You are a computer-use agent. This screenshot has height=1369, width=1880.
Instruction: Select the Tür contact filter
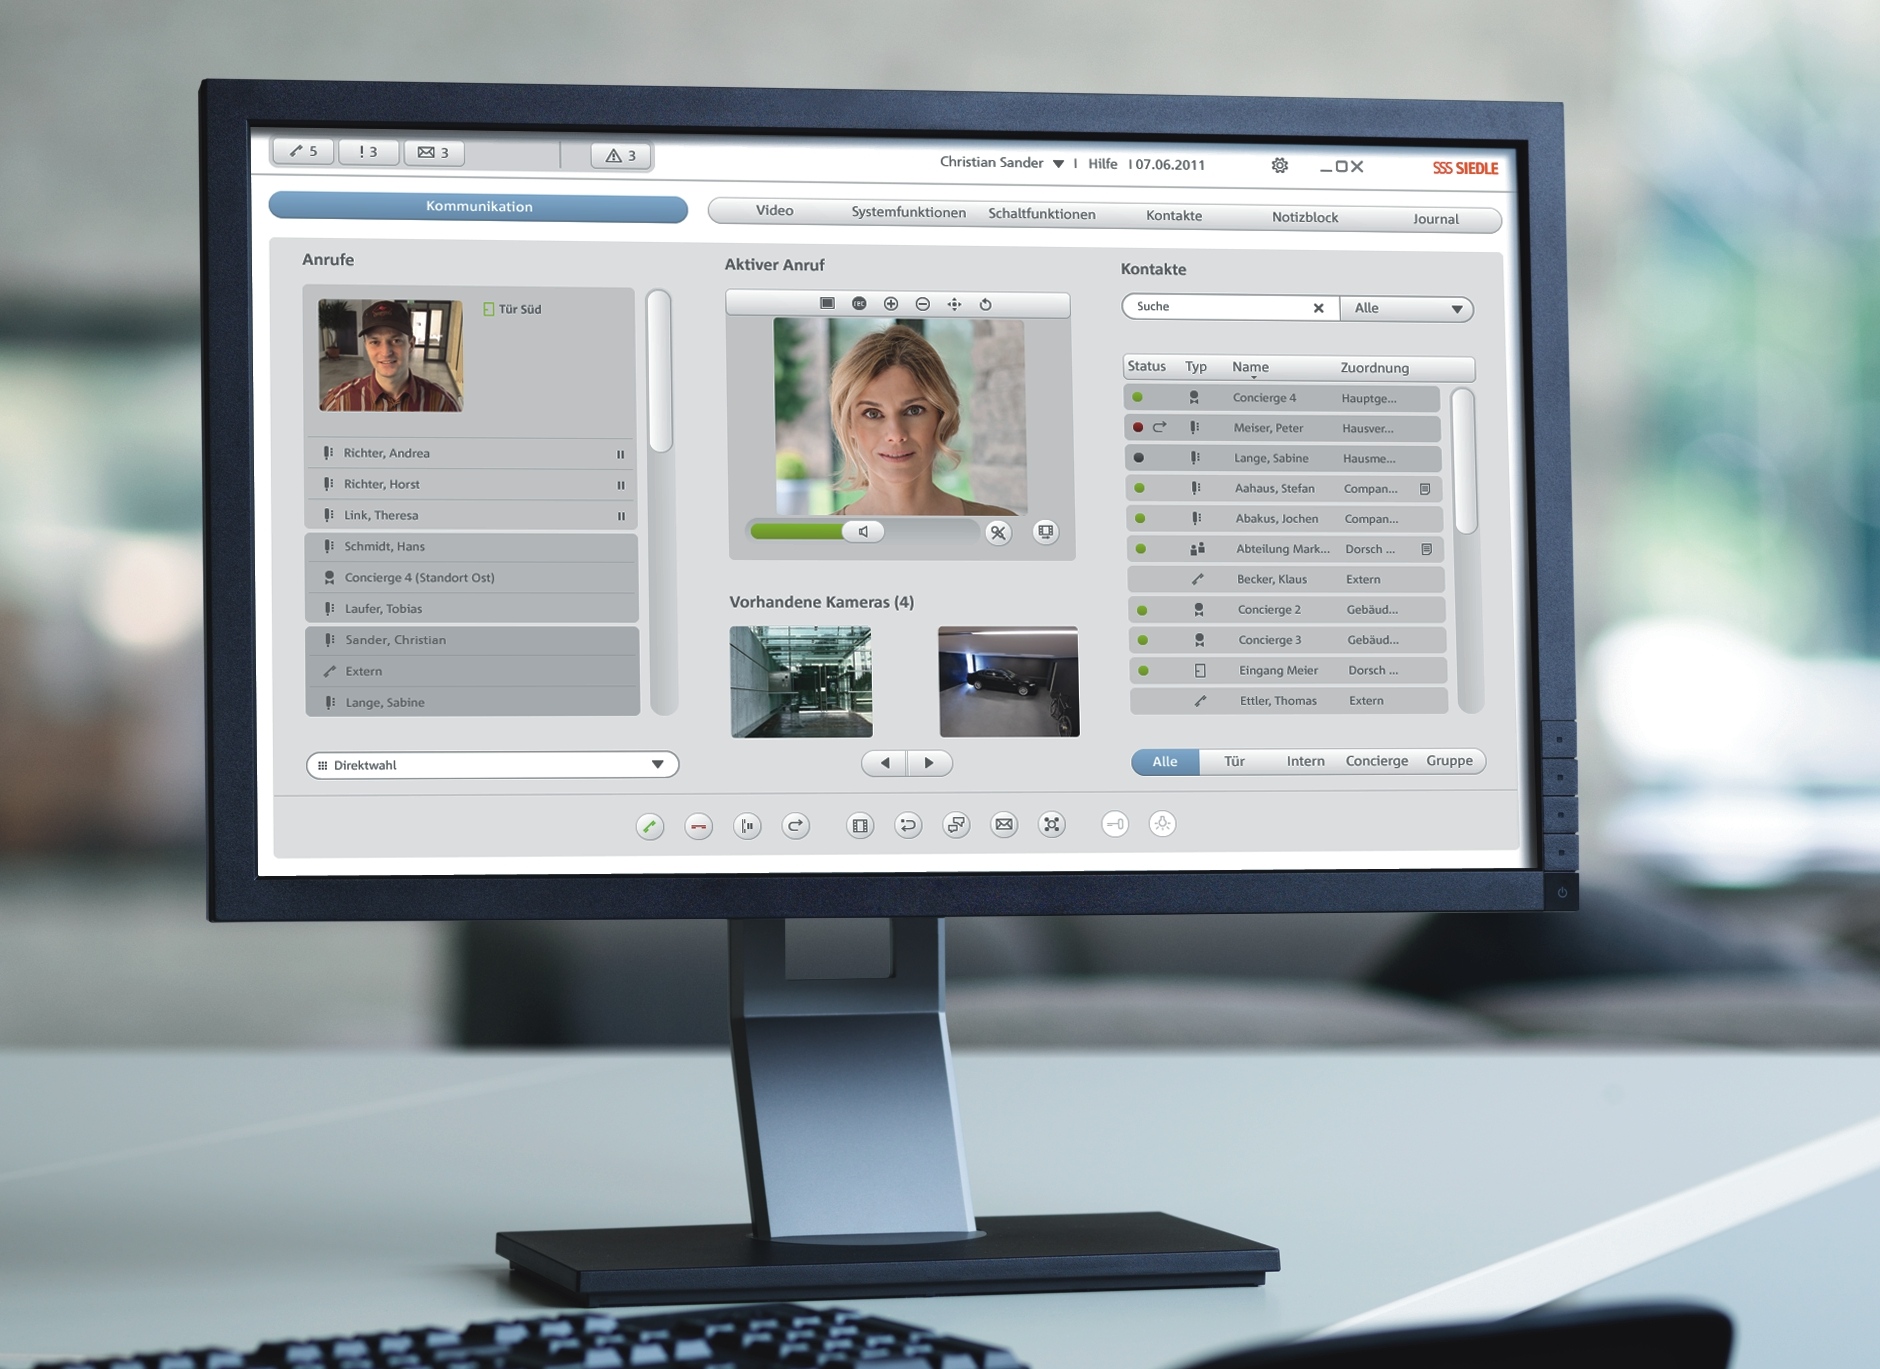click(x=1235, y=761)
